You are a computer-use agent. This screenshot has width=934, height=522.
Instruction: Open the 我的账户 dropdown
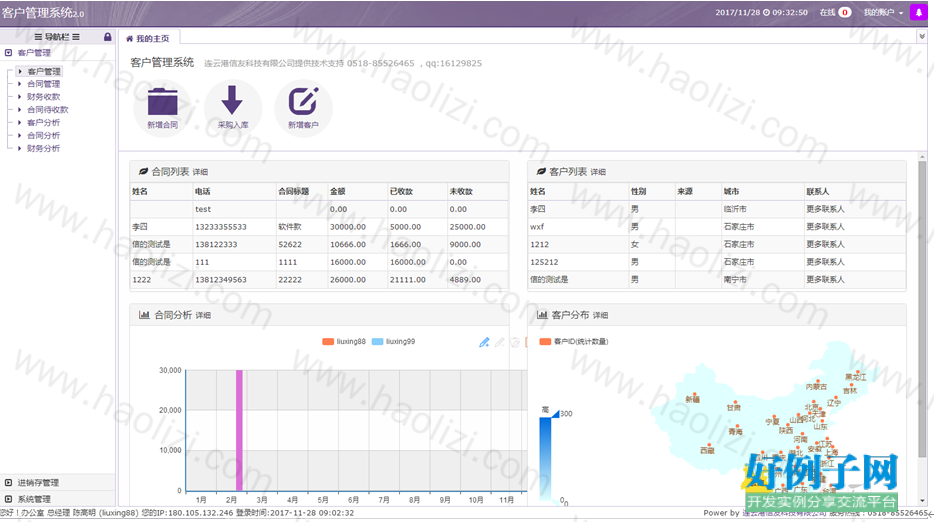[x=883, y=13]
